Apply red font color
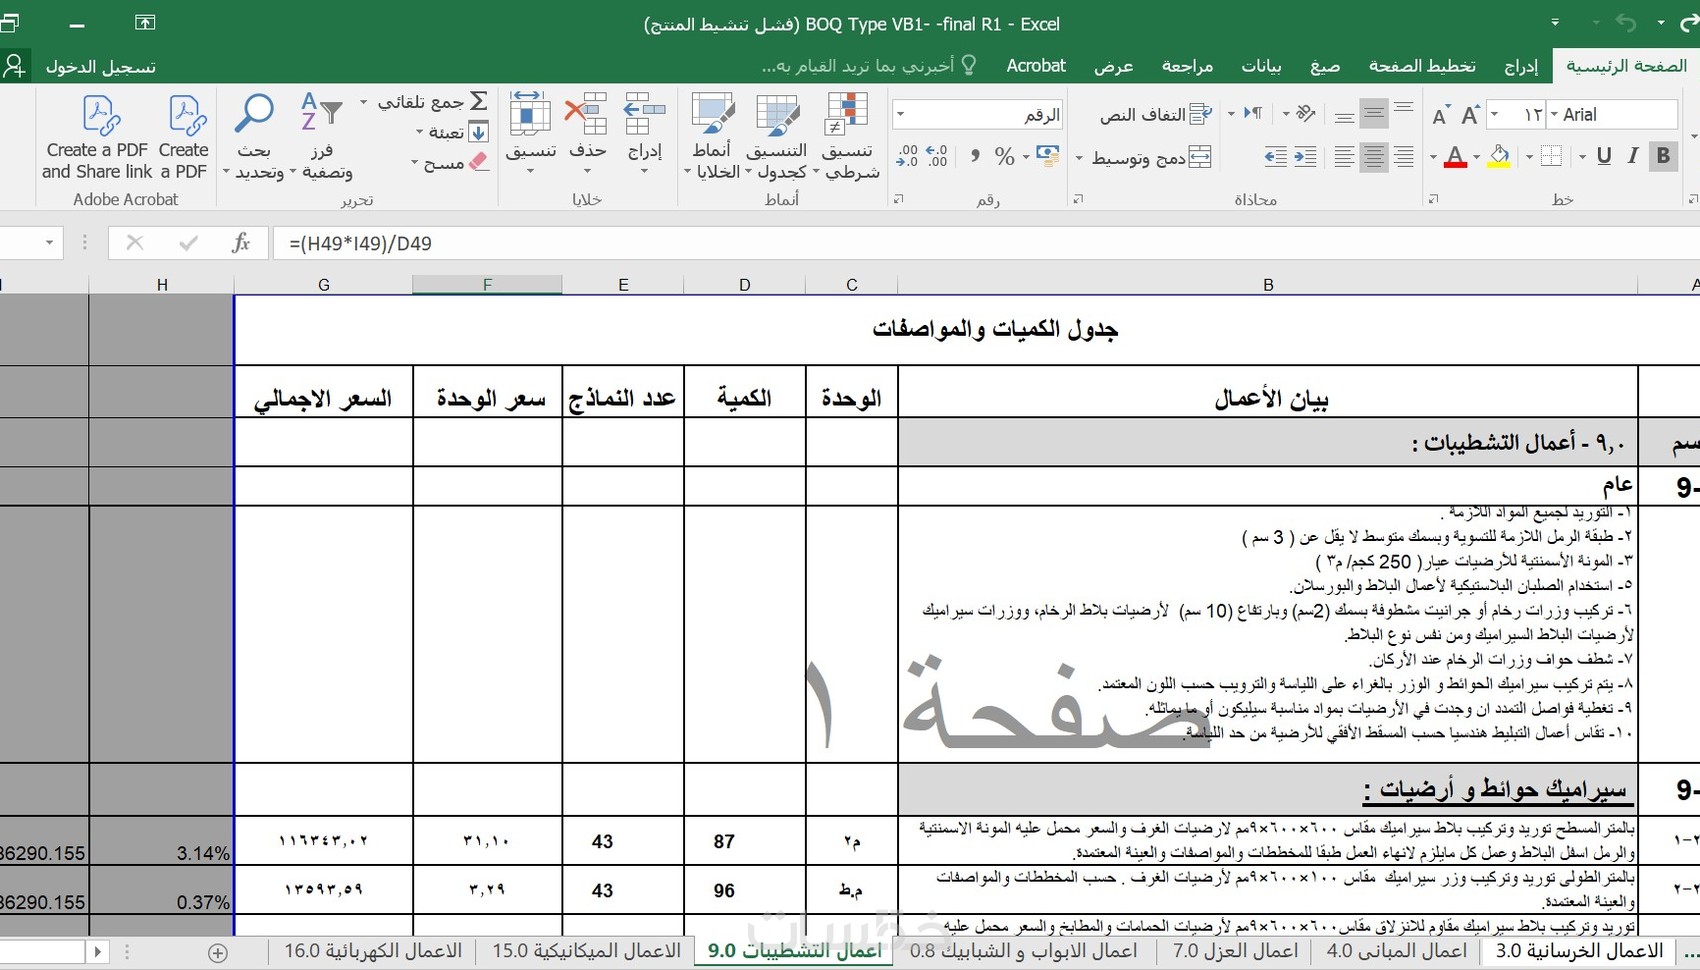 point(1455,156)
